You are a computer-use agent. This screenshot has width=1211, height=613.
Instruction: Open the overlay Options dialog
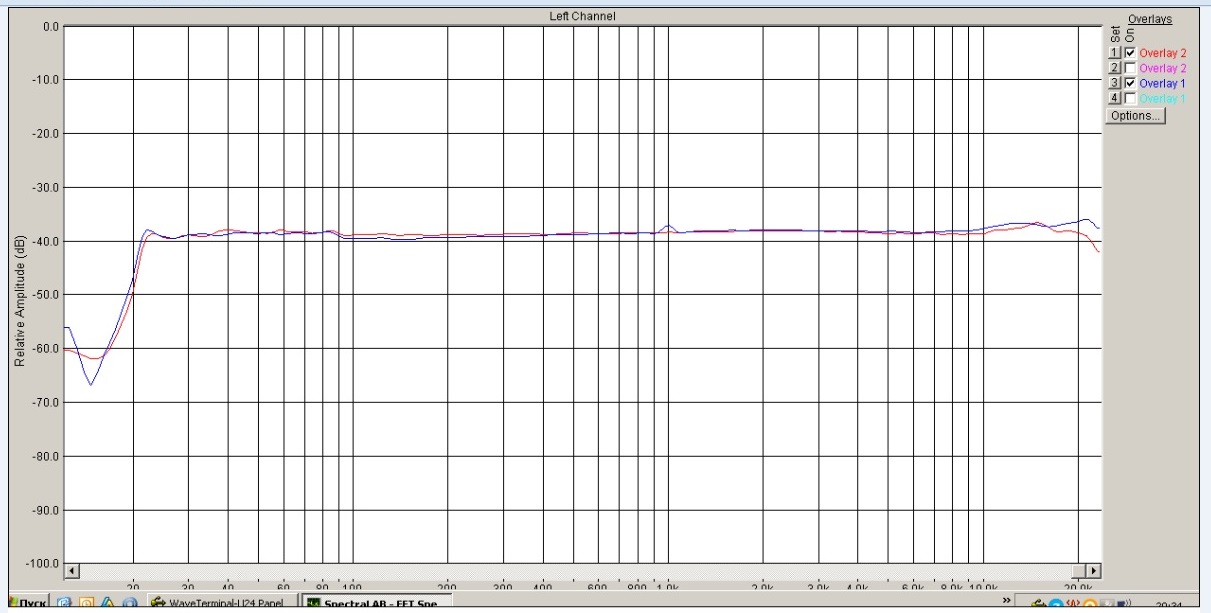click(x=1135, y=116)
